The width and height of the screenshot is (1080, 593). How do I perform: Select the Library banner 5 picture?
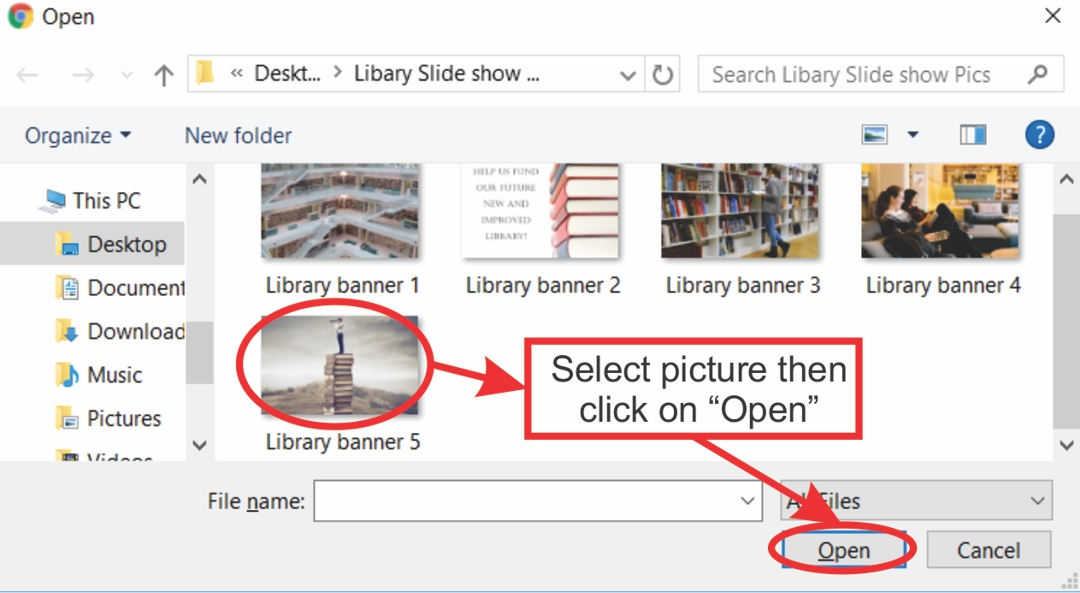[x=340, y=365]
